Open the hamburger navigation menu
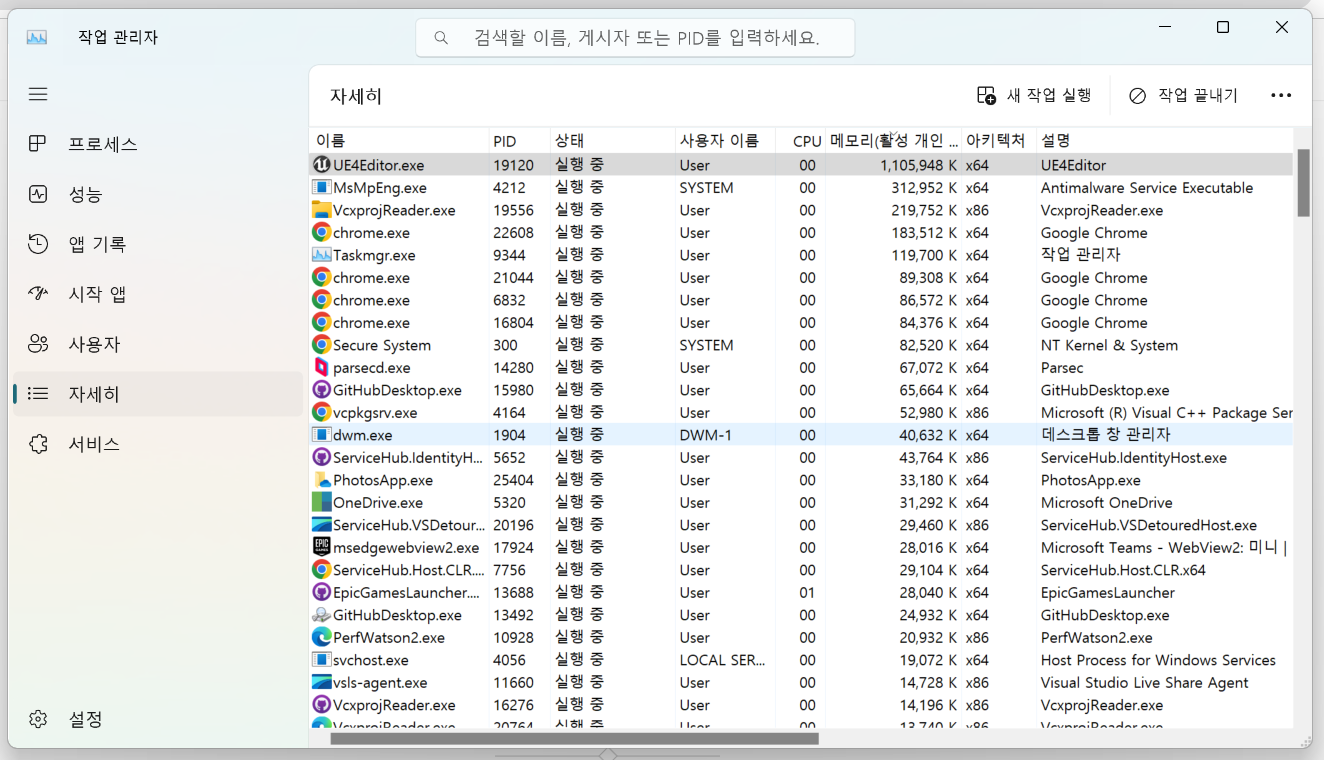The height and width of the screenshot is (760, 1324). pos(38,94)
